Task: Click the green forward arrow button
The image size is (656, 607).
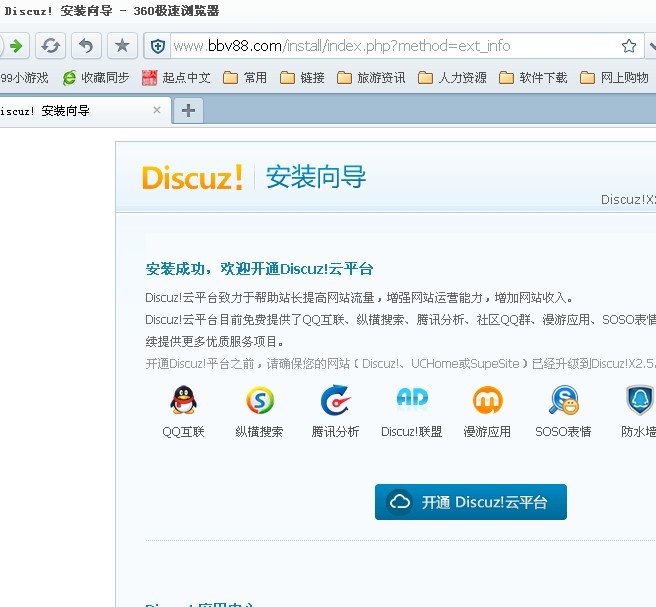Action: point(15,46)
